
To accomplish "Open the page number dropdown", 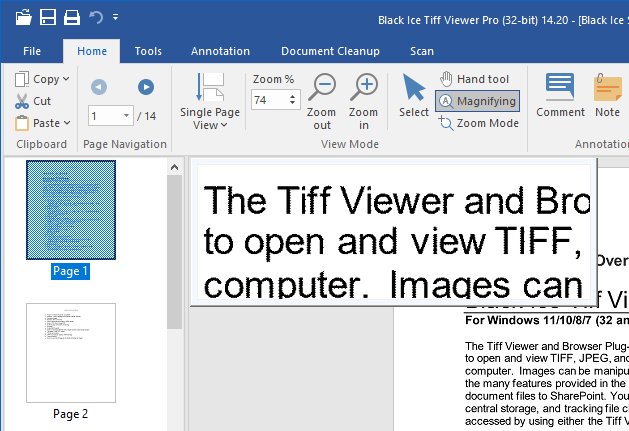I will point(126,116).
